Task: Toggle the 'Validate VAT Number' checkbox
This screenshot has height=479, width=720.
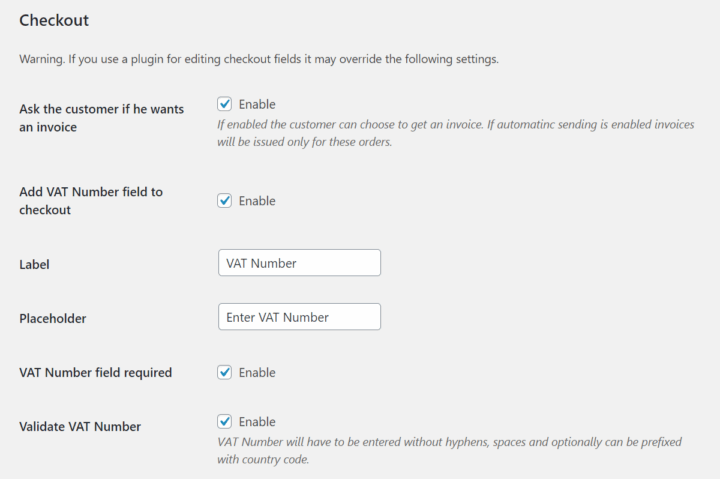Action: point(225,421)
